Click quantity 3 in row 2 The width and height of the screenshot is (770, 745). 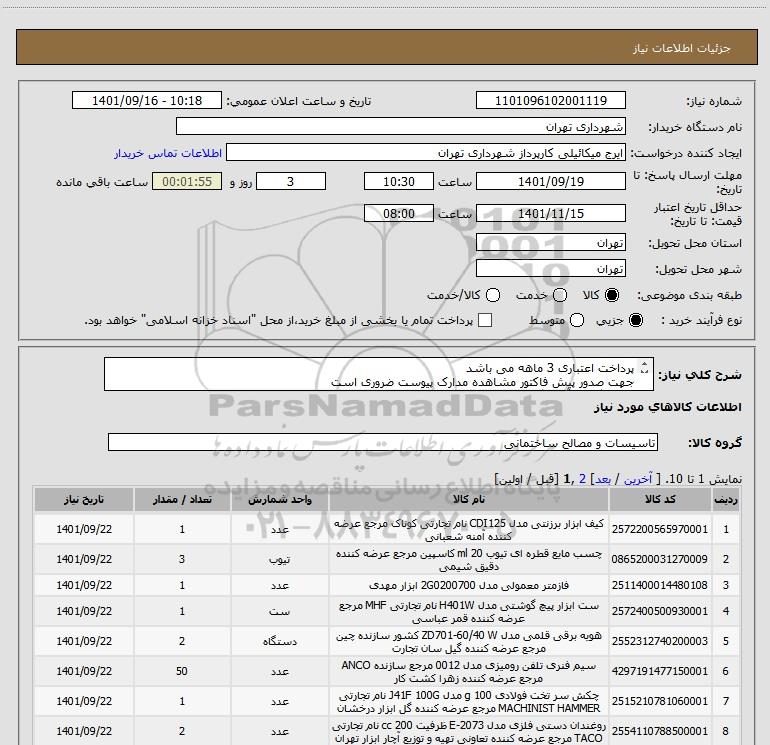182,559
